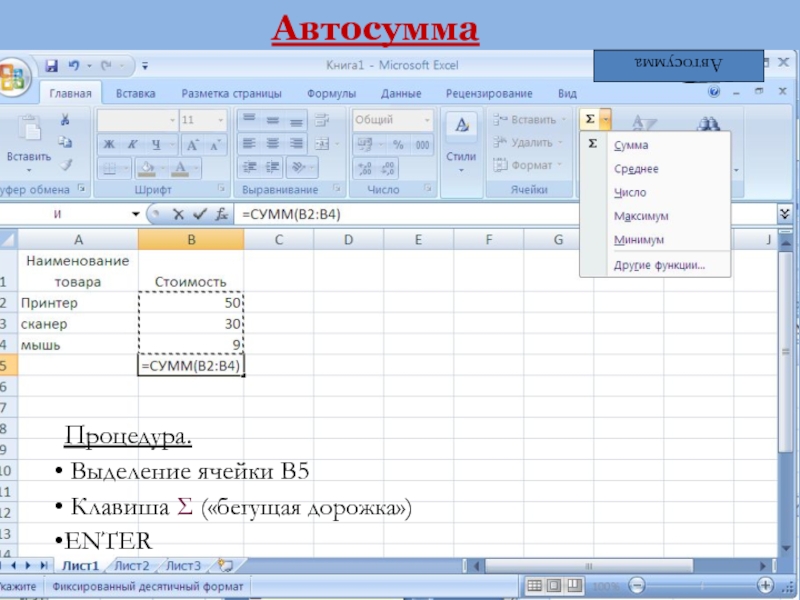Click the wrap text icon
Image resolution: width=800 pixels, height=600 pixels.
[x=321, y=120]
